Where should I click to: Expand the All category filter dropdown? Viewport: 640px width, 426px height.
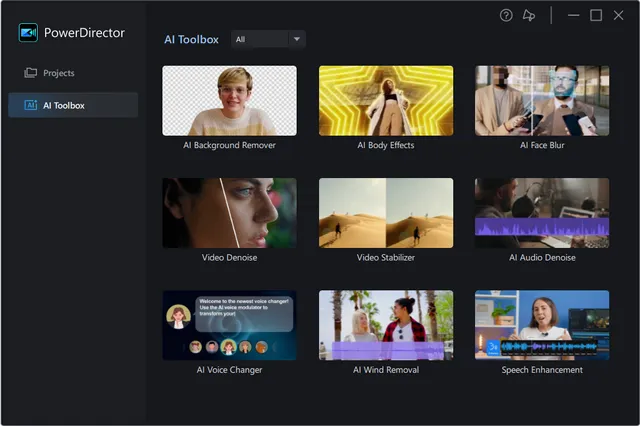pyautogui.click(x=267, y=39)
